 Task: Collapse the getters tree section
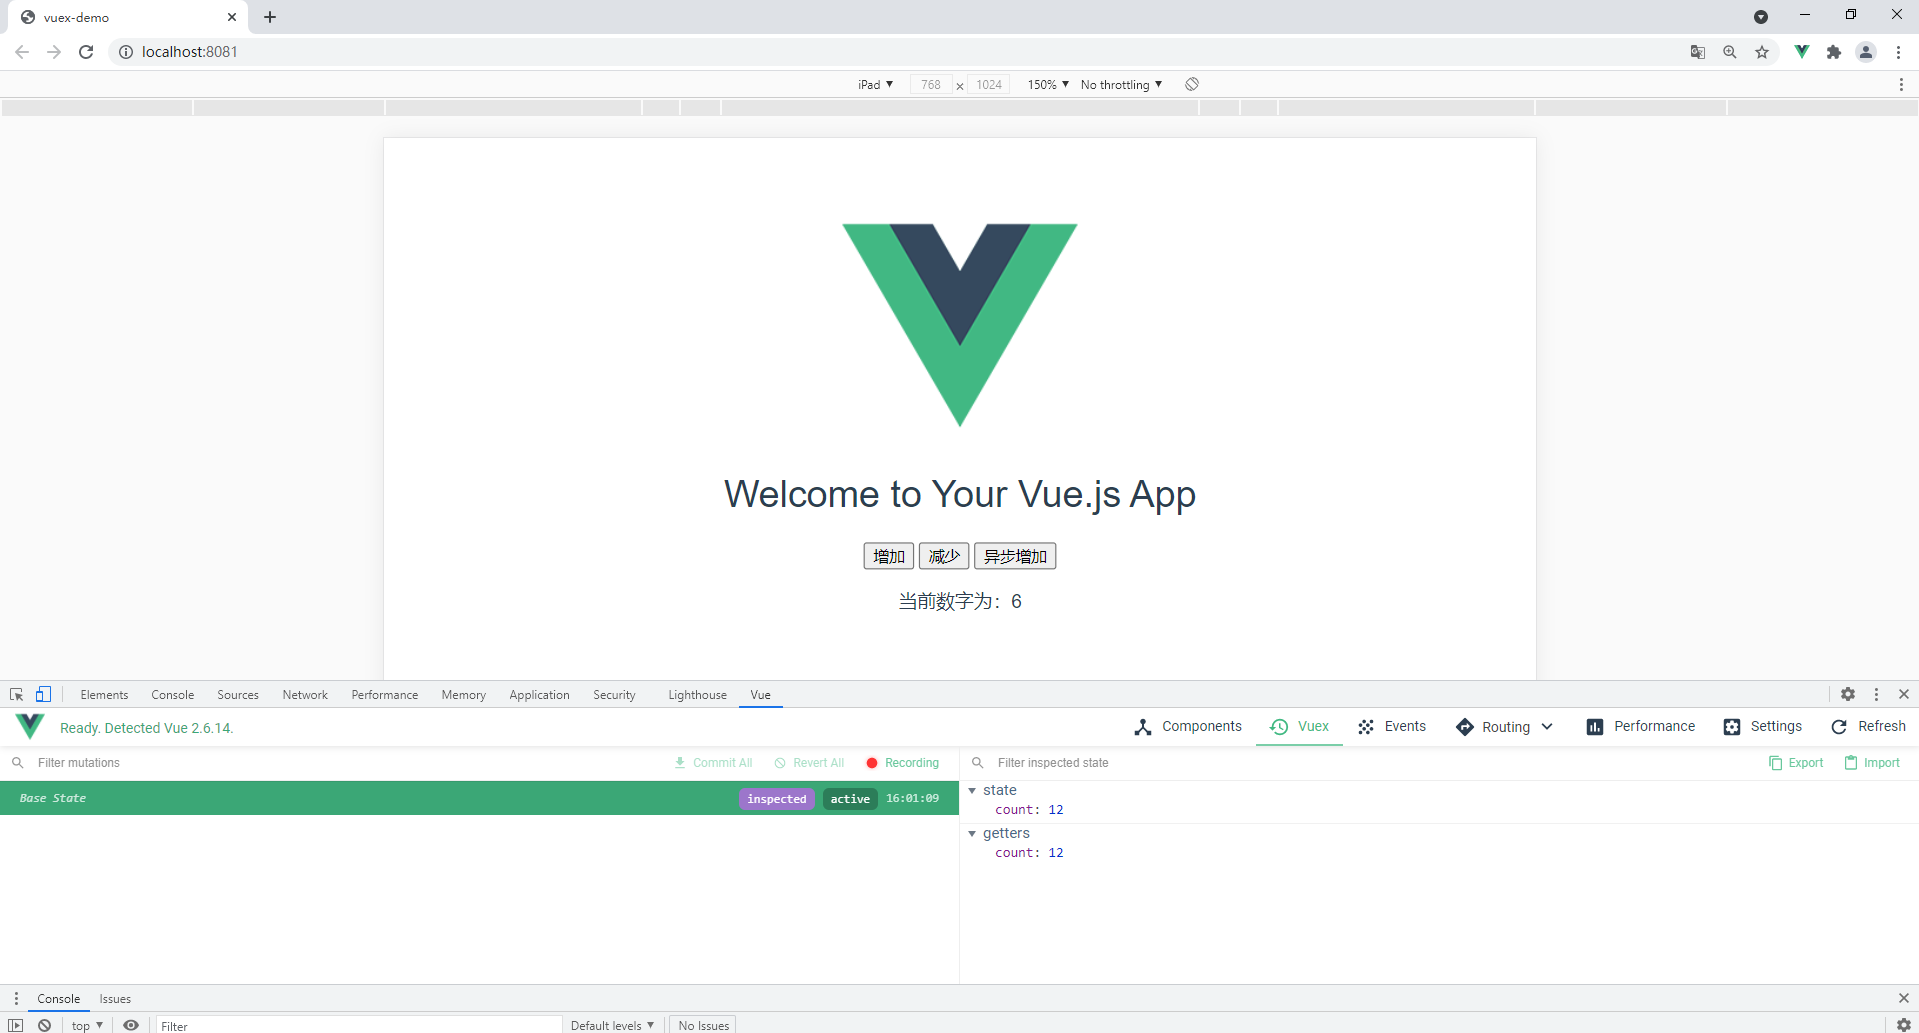click(972, 834)
